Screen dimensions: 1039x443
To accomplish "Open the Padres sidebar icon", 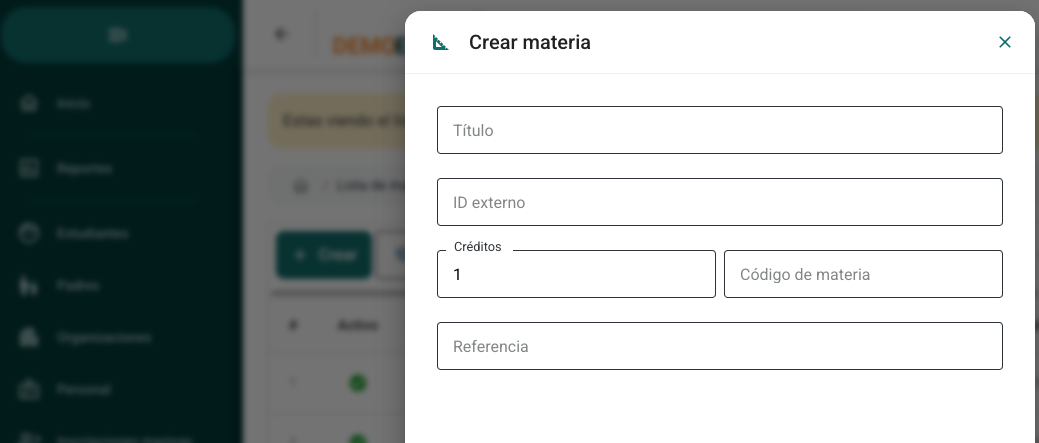I will click(28, 285).
